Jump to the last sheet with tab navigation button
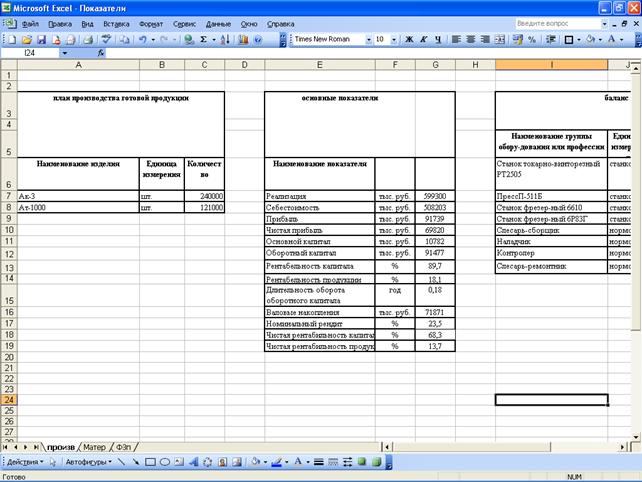Screen dimensions: 642x482 click(36, 447)
